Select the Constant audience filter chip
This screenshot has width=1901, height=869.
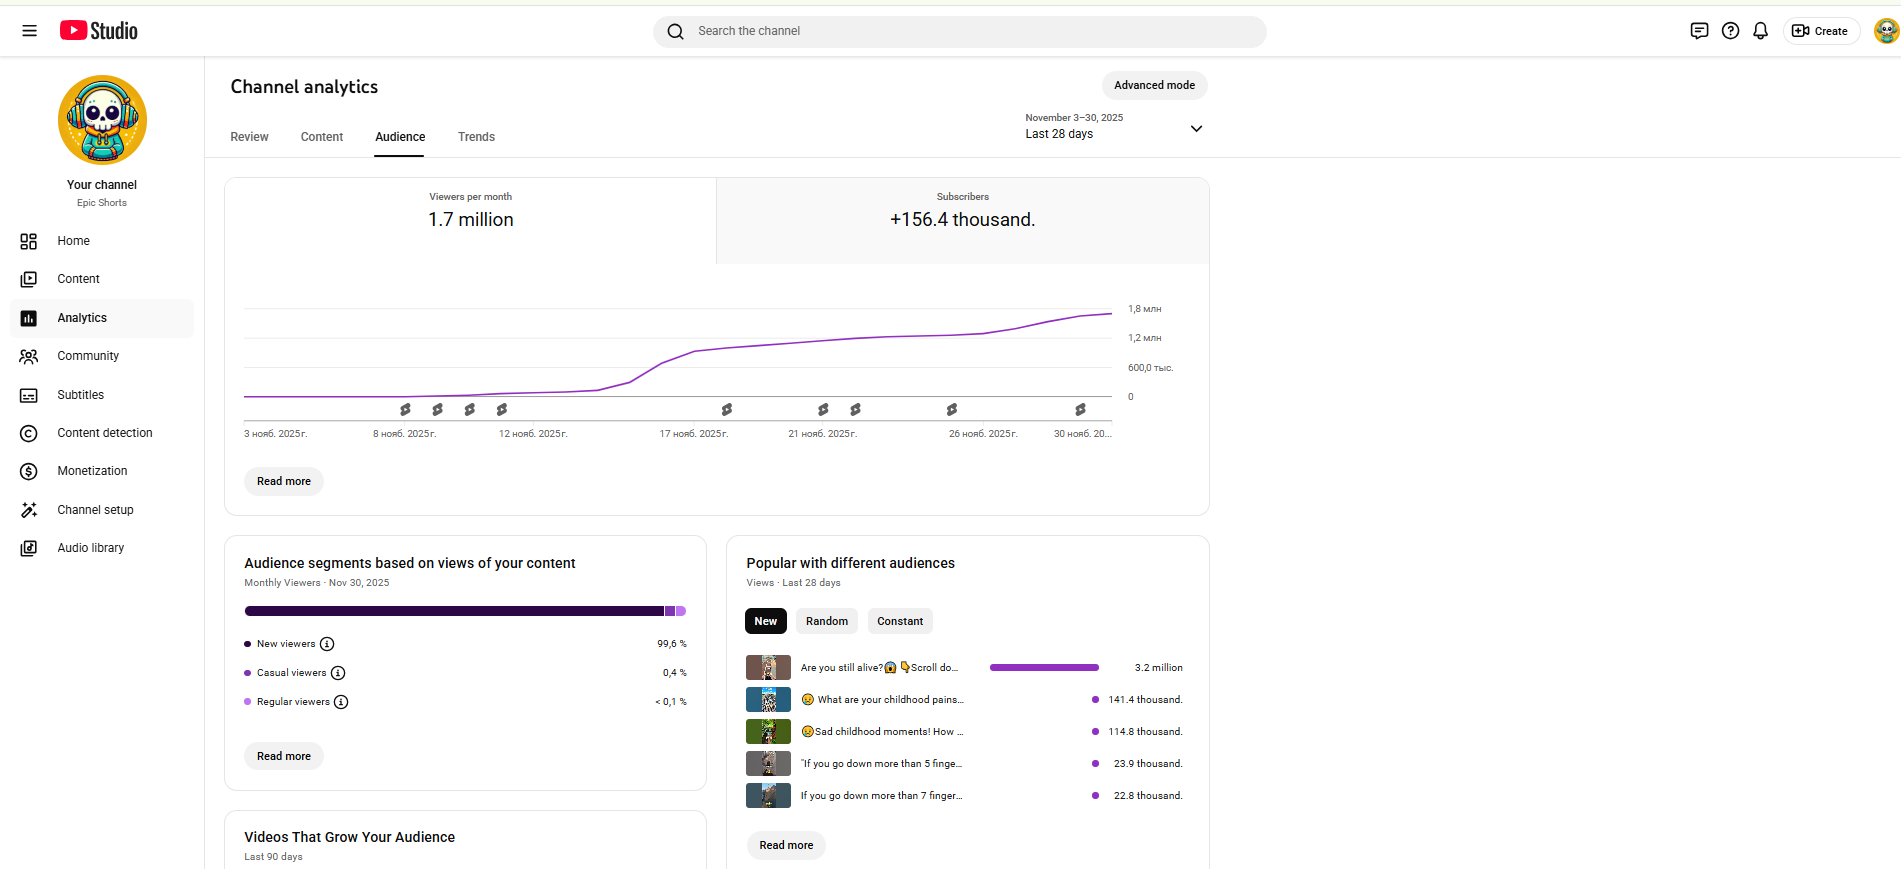(900, 621)
